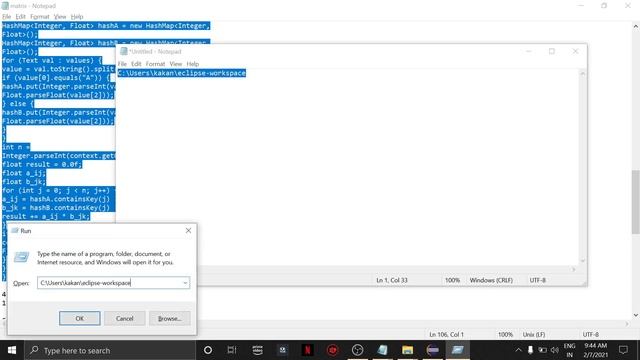Open File menu in matrix Notepad

click(7, 17)
